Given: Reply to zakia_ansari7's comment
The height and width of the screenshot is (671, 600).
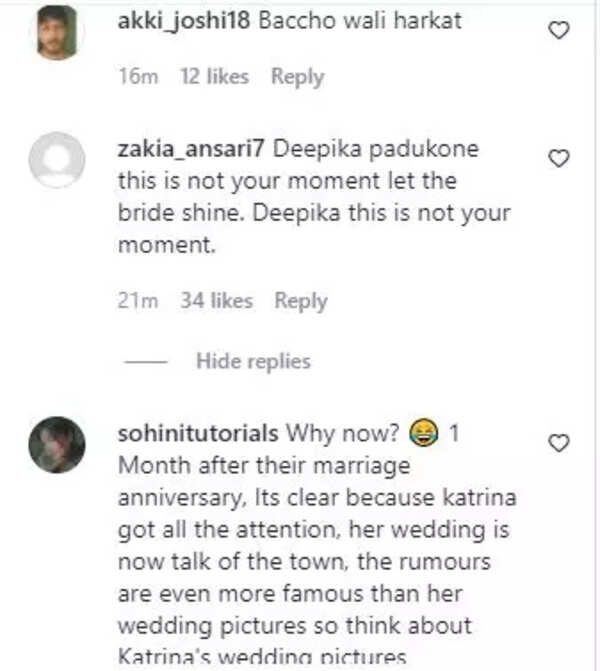Looking at the screenshot, I should point(301,300).
